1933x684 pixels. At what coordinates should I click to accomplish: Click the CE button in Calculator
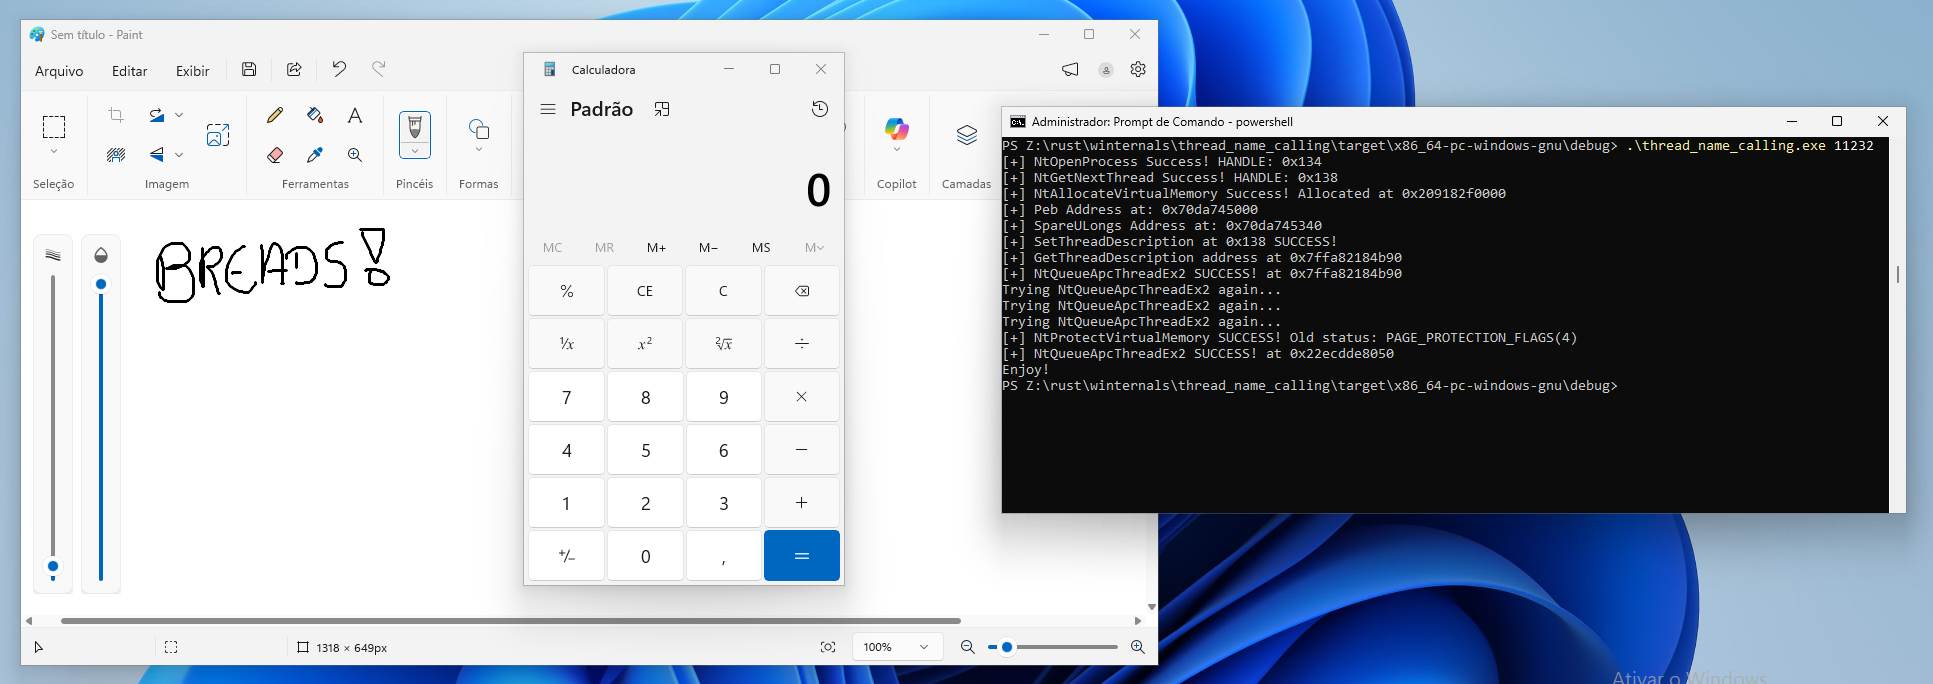[645, 291]
